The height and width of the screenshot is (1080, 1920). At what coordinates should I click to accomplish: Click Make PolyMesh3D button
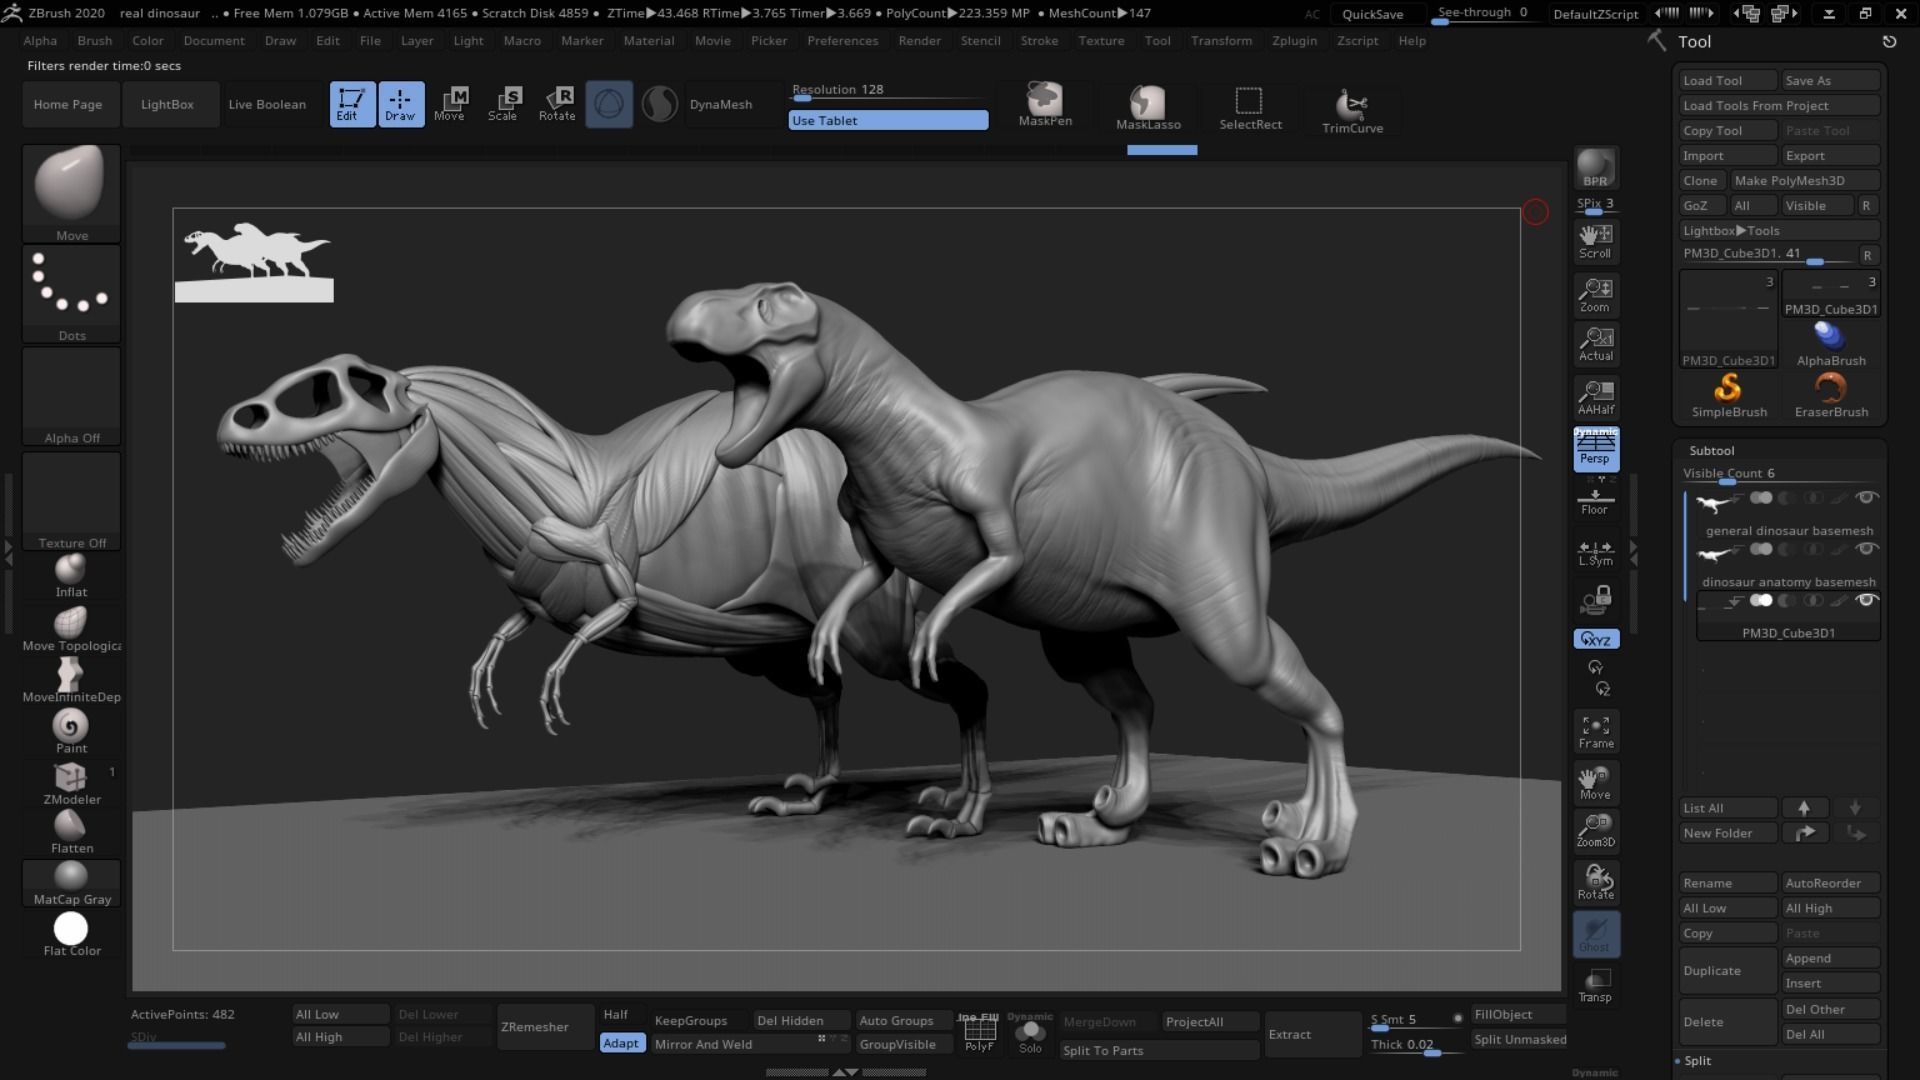[x=1805, y=180]
